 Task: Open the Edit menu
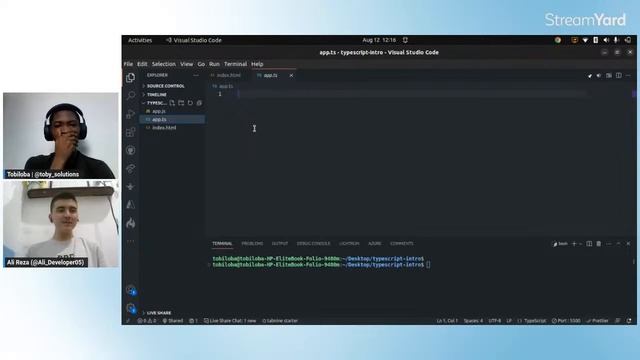coord(142,64)
